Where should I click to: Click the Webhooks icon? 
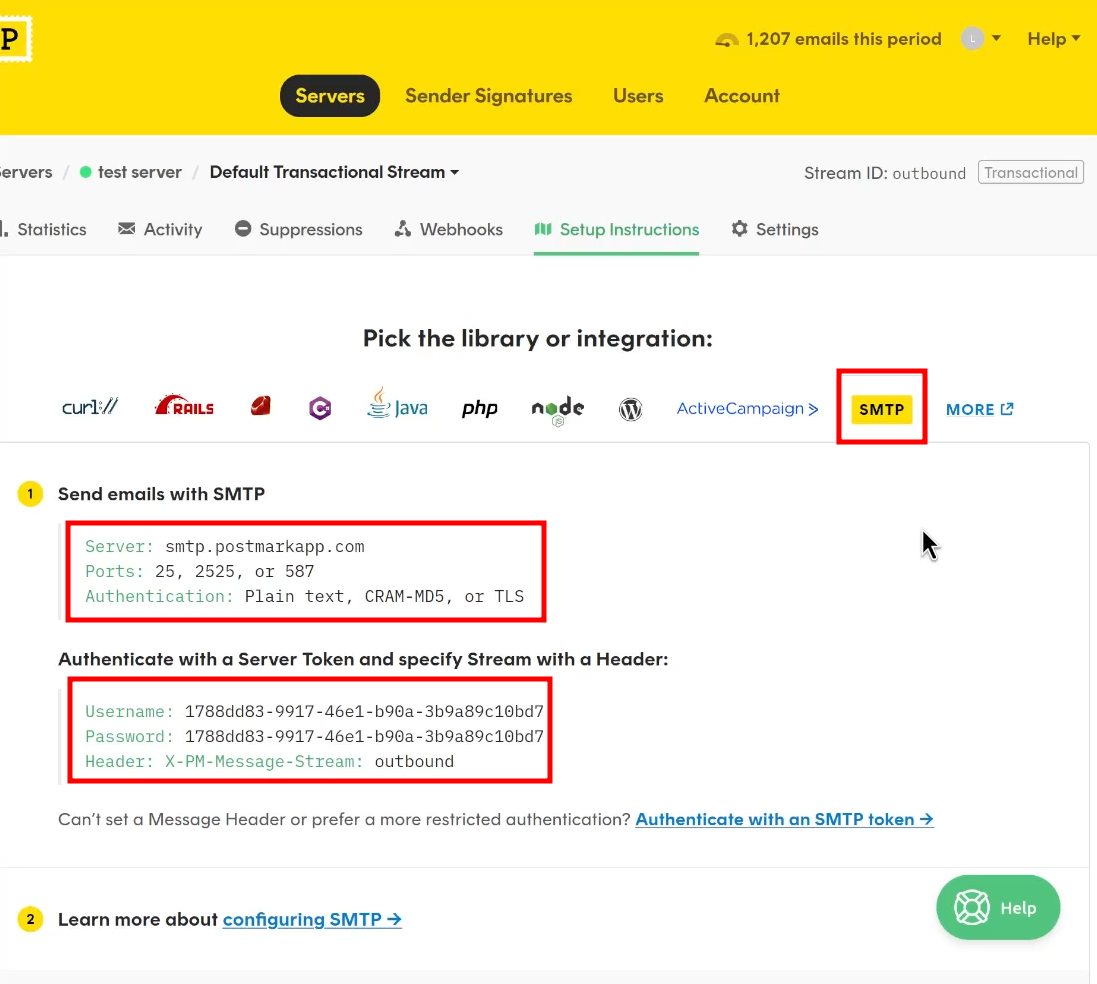(x=402, y=229)
